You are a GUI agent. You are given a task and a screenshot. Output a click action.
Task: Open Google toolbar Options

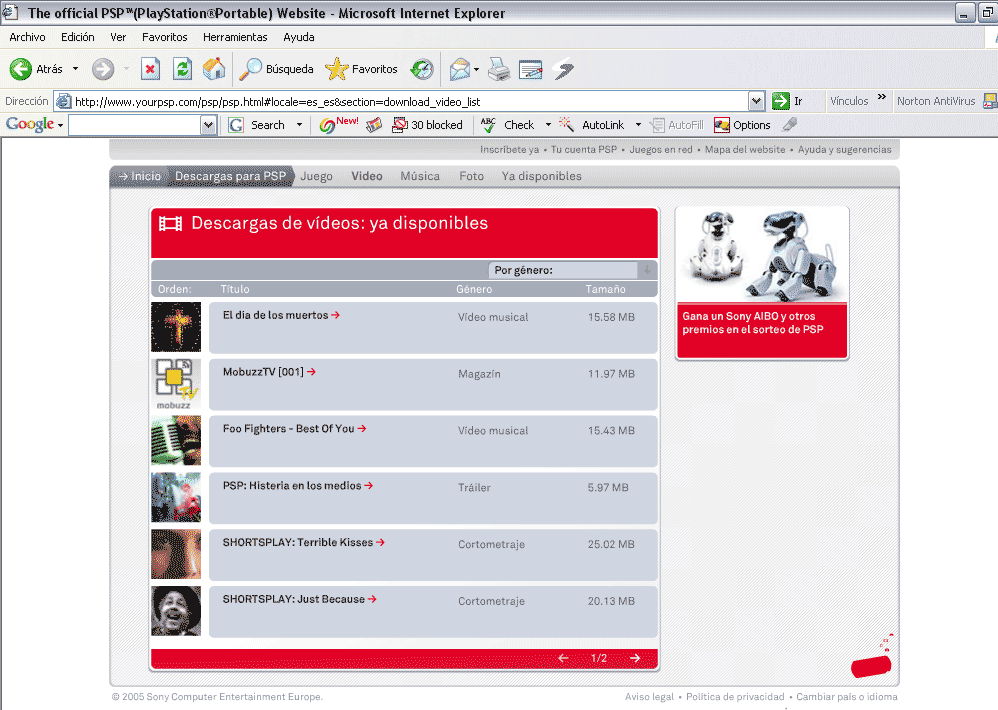[x=742, y=125]
